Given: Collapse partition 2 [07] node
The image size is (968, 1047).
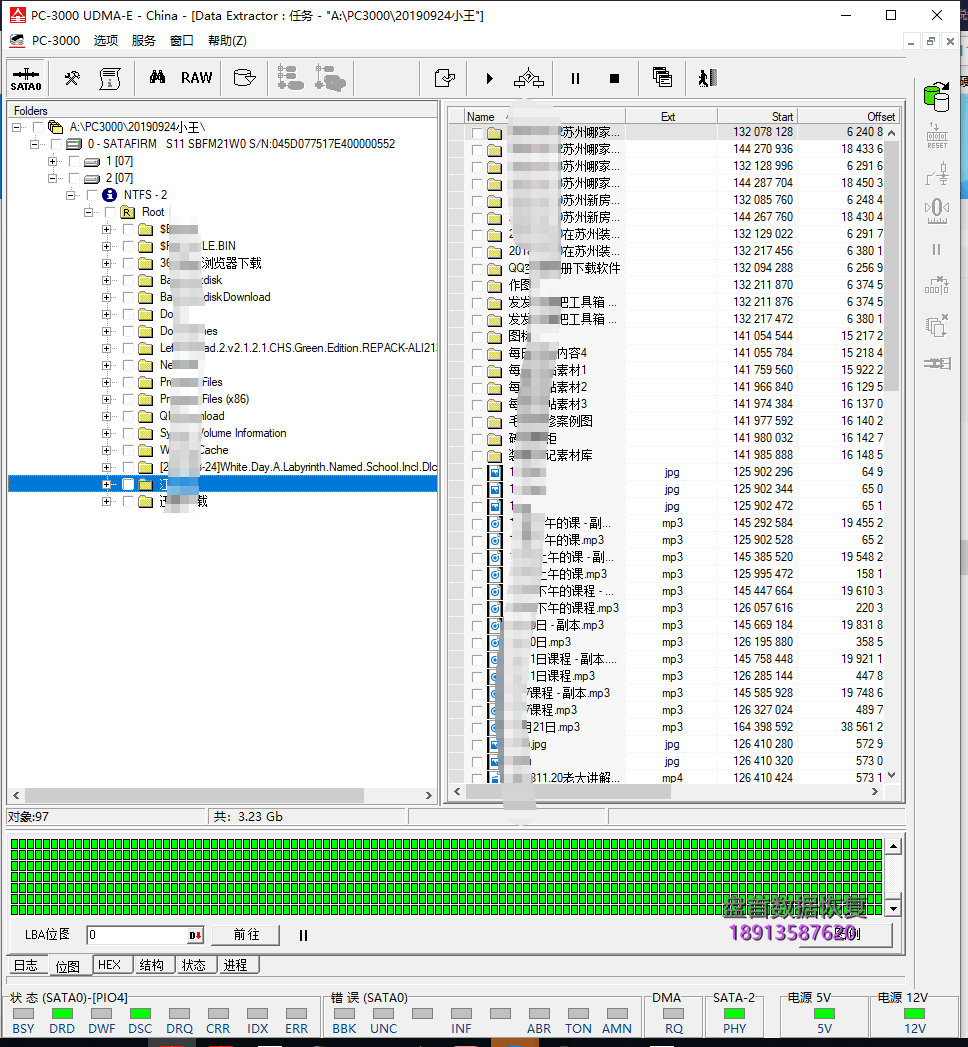Looking at the screenshot, I should [x=53, y=178].
